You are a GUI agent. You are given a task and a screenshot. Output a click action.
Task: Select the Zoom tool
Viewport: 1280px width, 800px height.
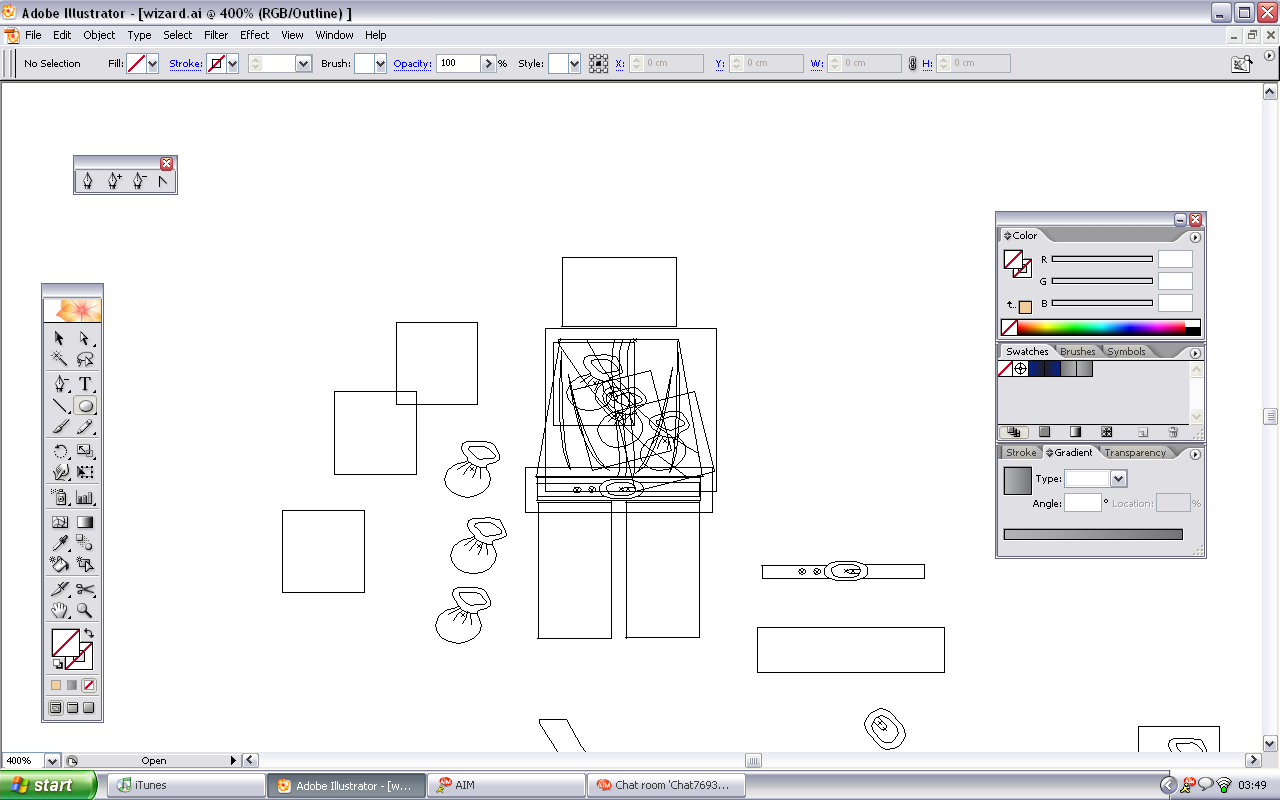pyautogui.click(x=85, y=609)
